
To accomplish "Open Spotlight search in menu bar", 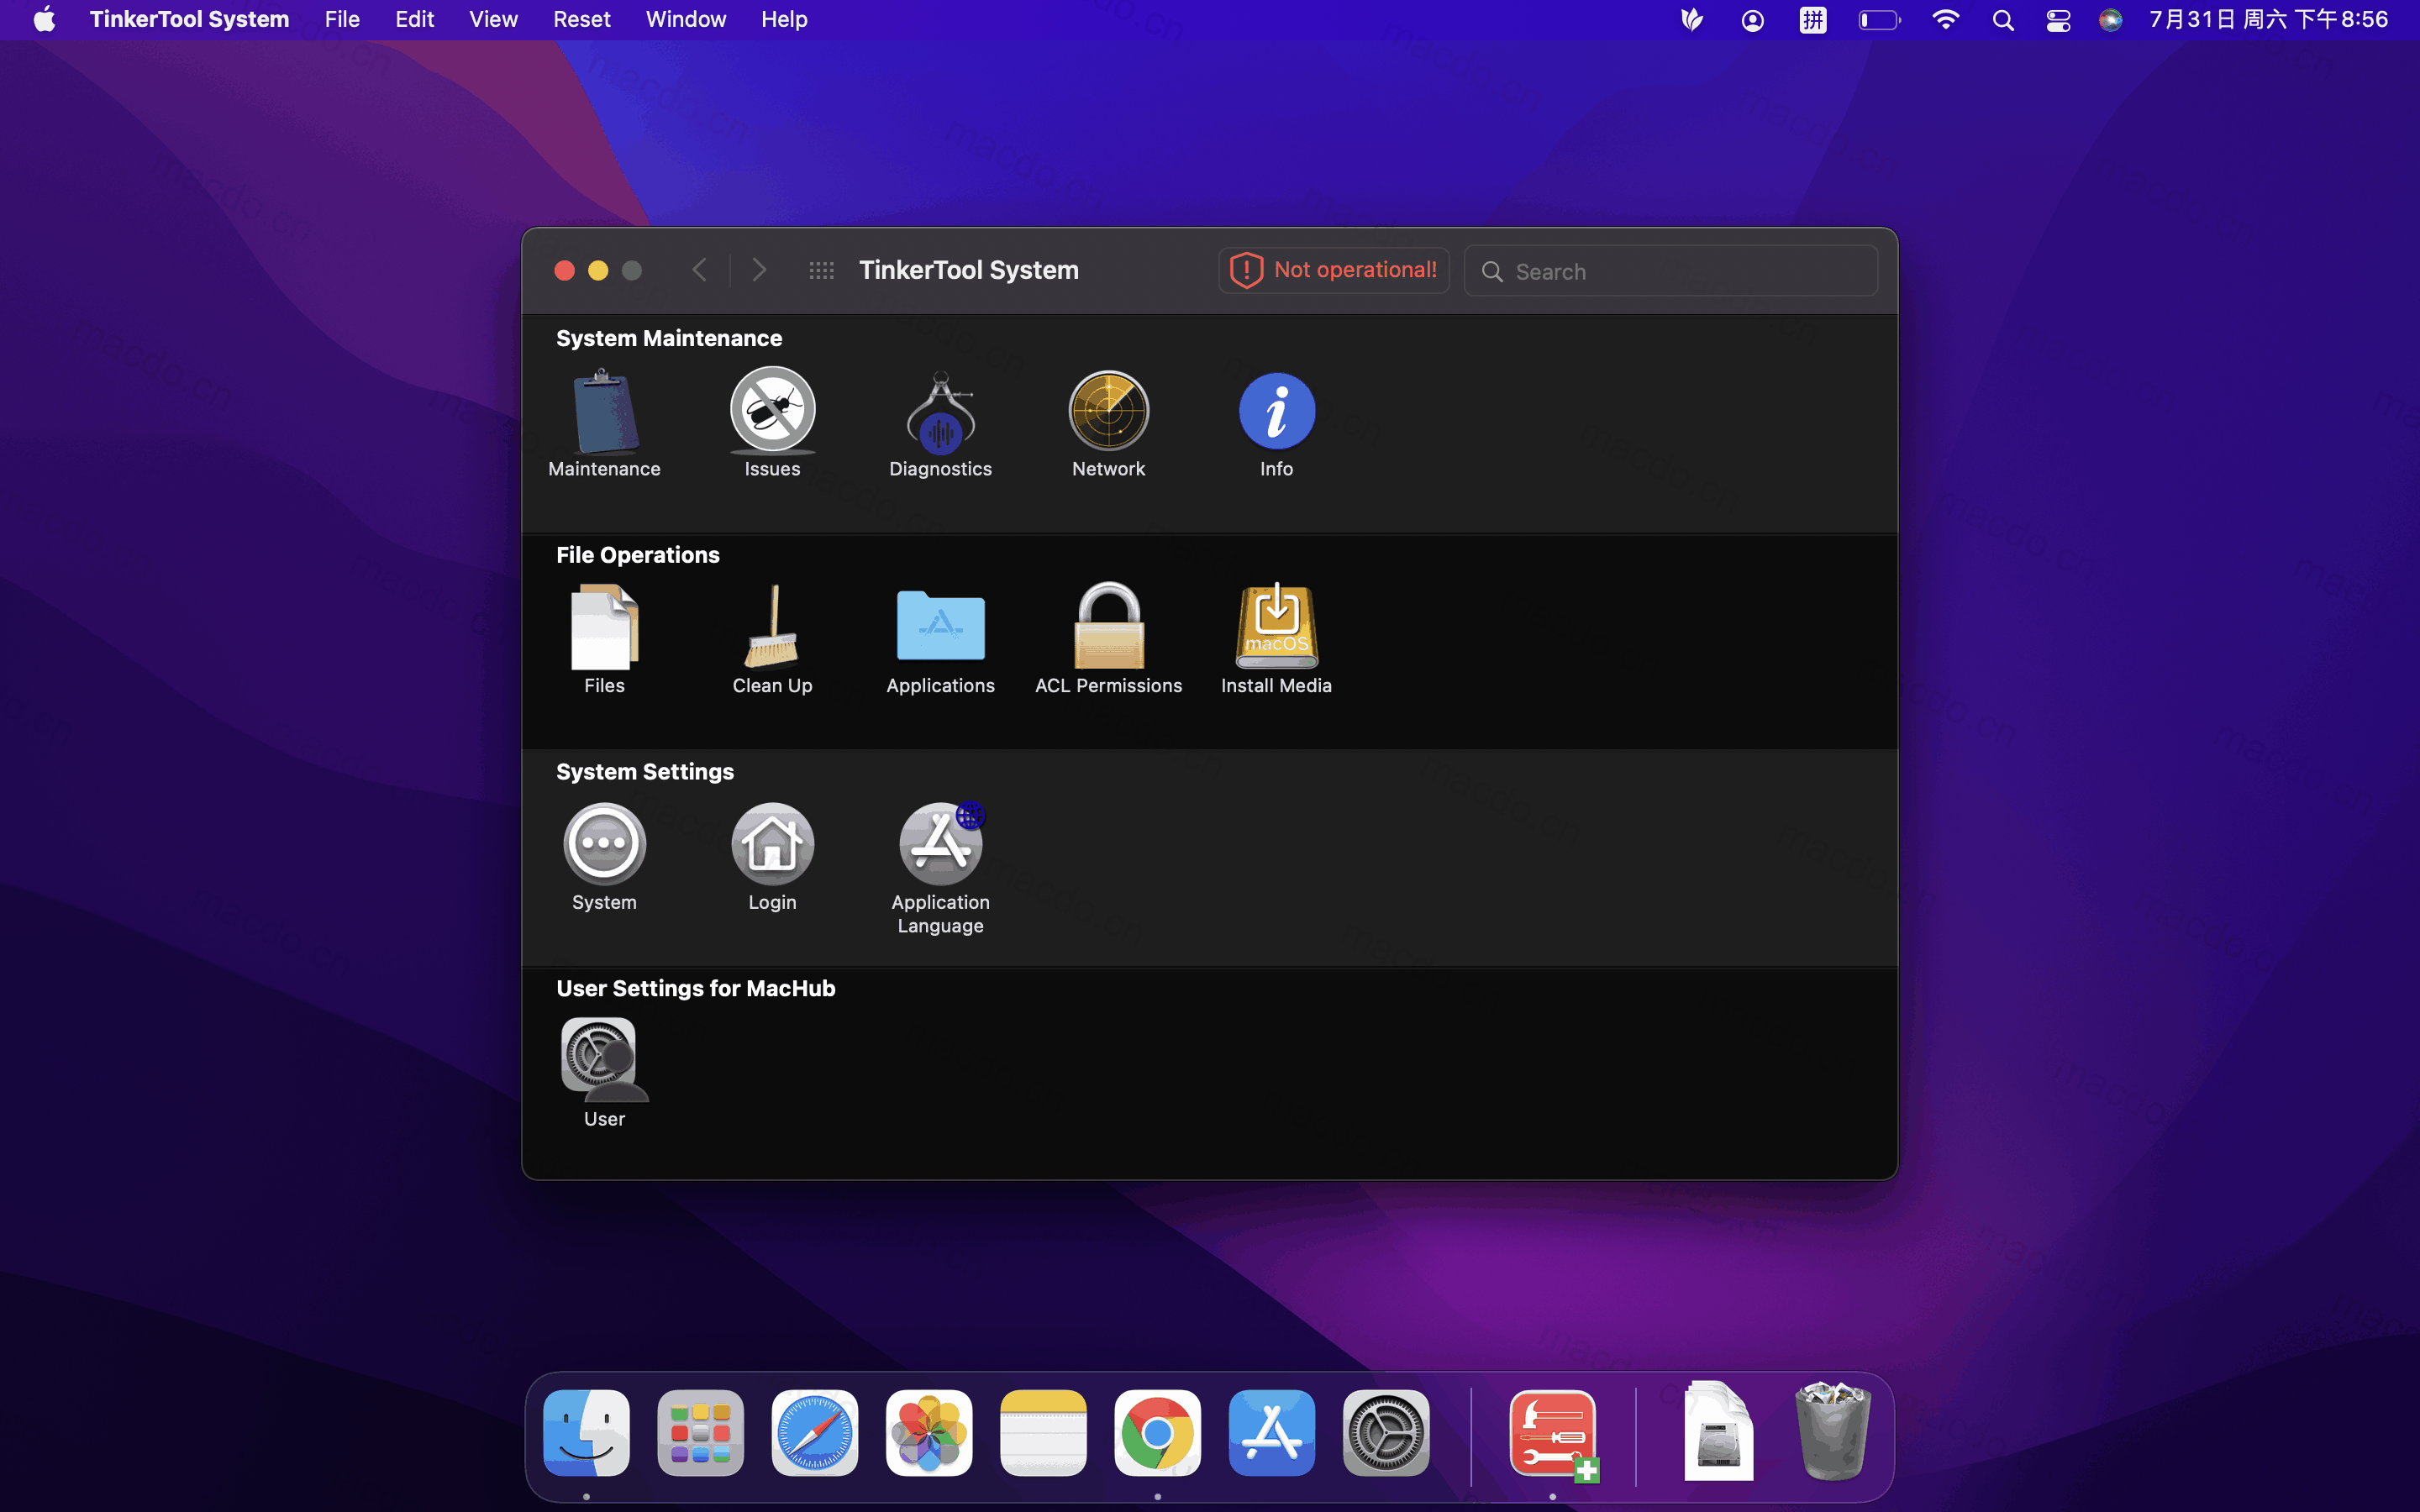I will (x=2002, y=20).
